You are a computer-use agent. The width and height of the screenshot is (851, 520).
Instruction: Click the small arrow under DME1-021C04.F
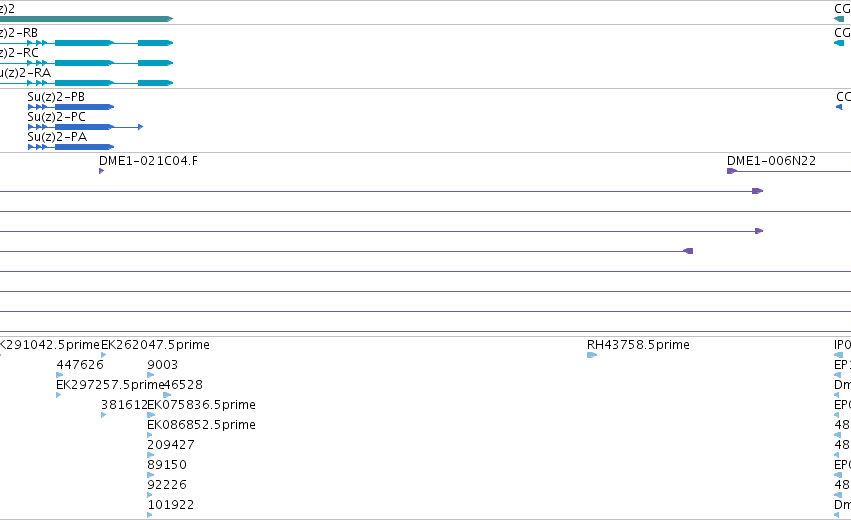click(101, 172)
